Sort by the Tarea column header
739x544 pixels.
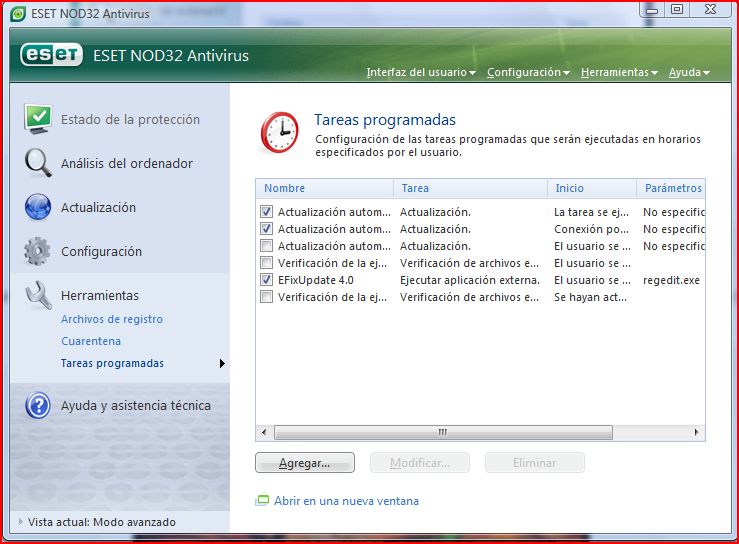[x=470, y=188]
